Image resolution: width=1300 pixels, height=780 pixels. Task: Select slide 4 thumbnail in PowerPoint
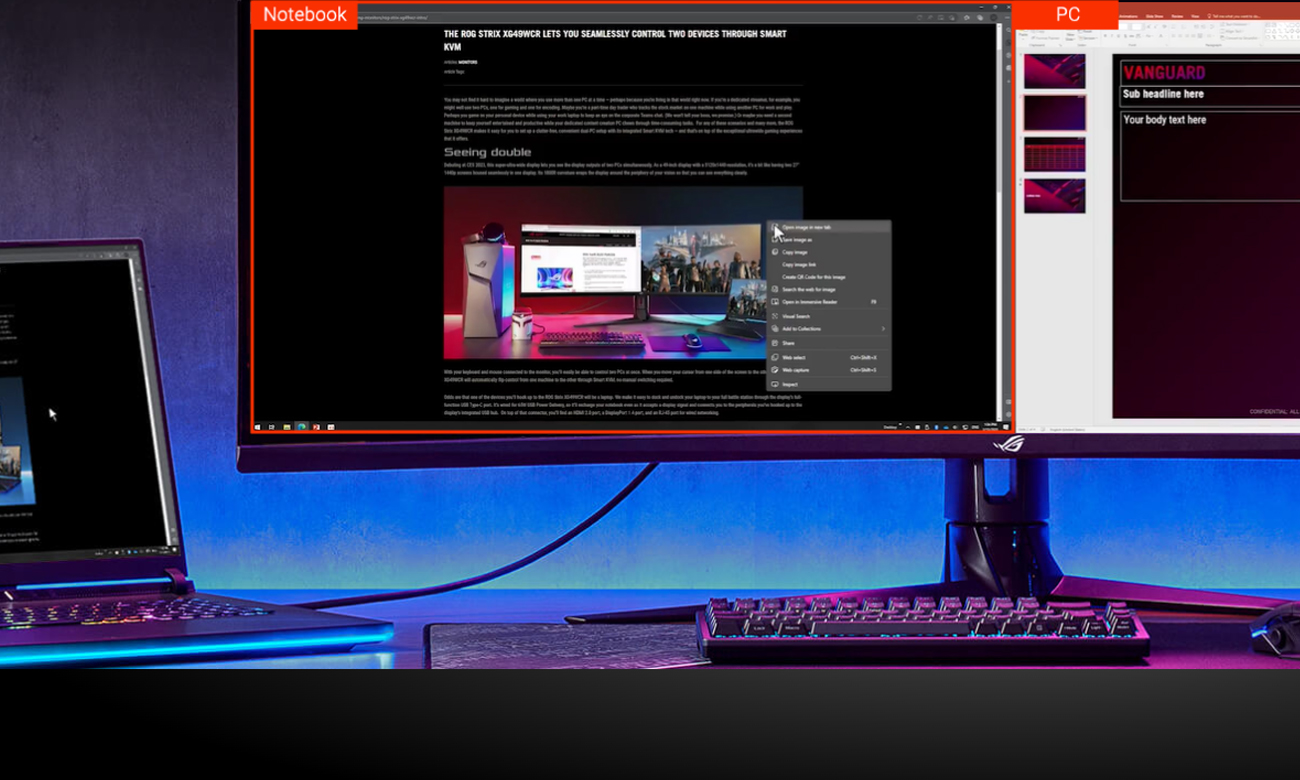pyautogui.click(x=1054, y=196)
